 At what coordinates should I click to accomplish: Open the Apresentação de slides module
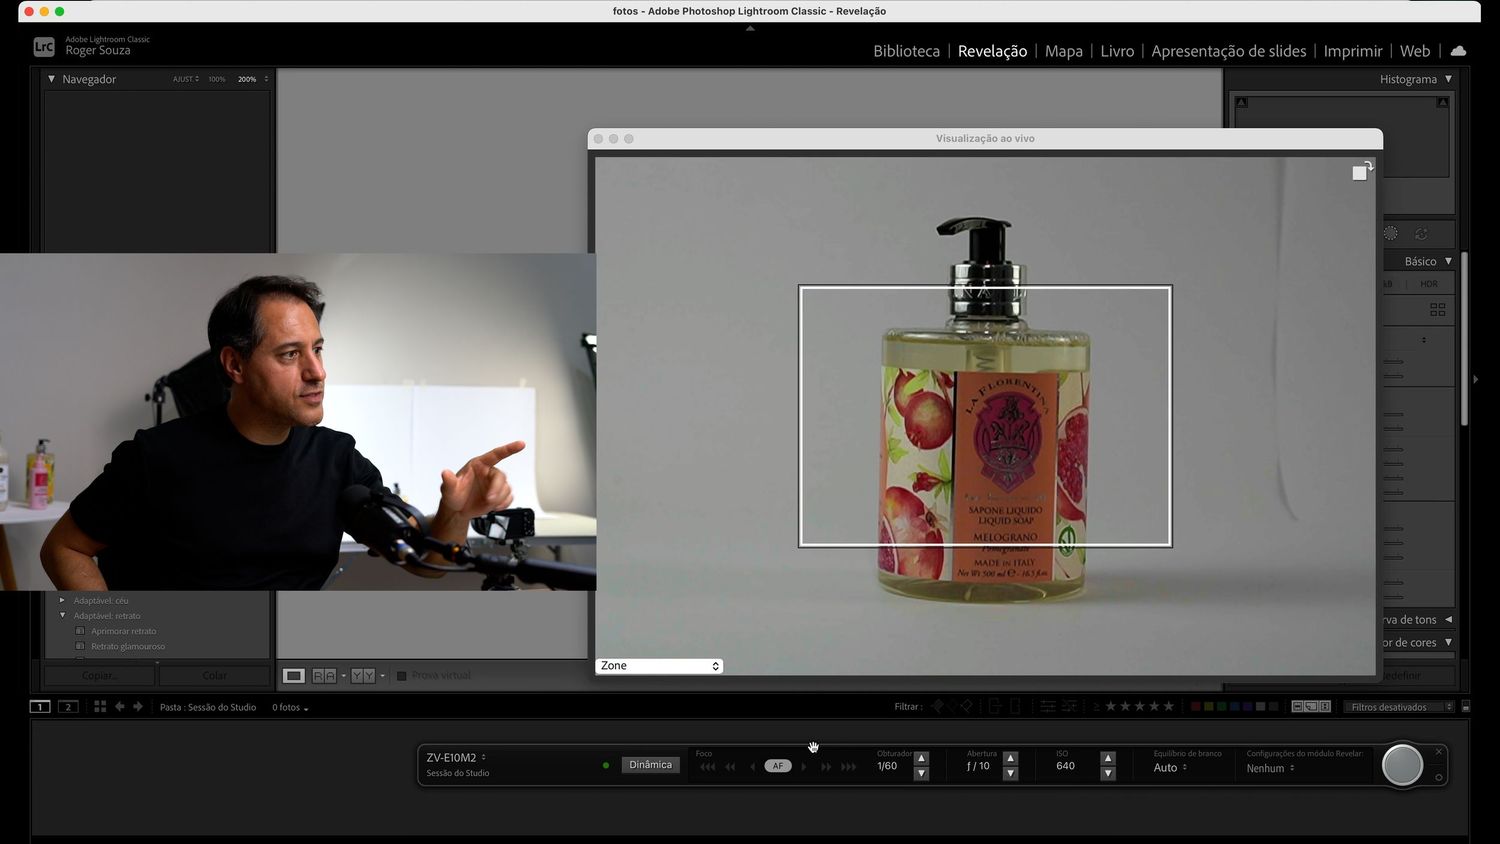coord(1228,51)
